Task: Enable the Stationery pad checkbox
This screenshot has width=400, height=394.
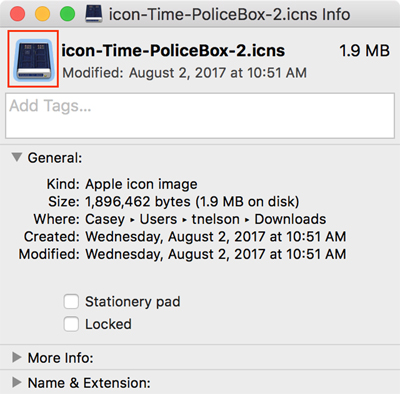Action: [71, 302]
